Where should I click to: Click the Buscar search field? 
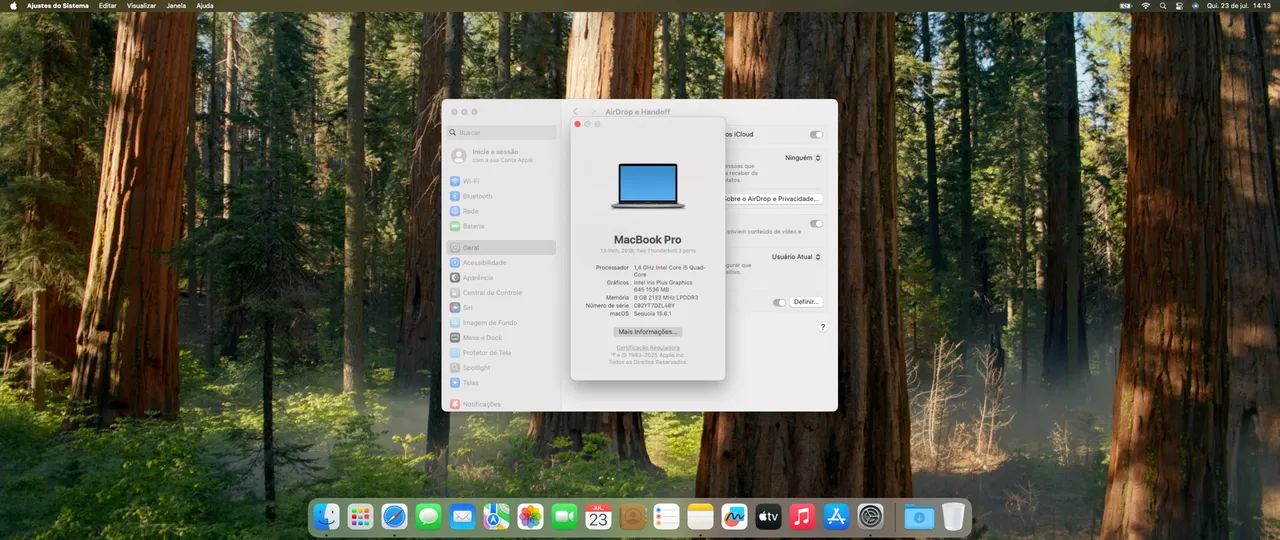[502, 132]
